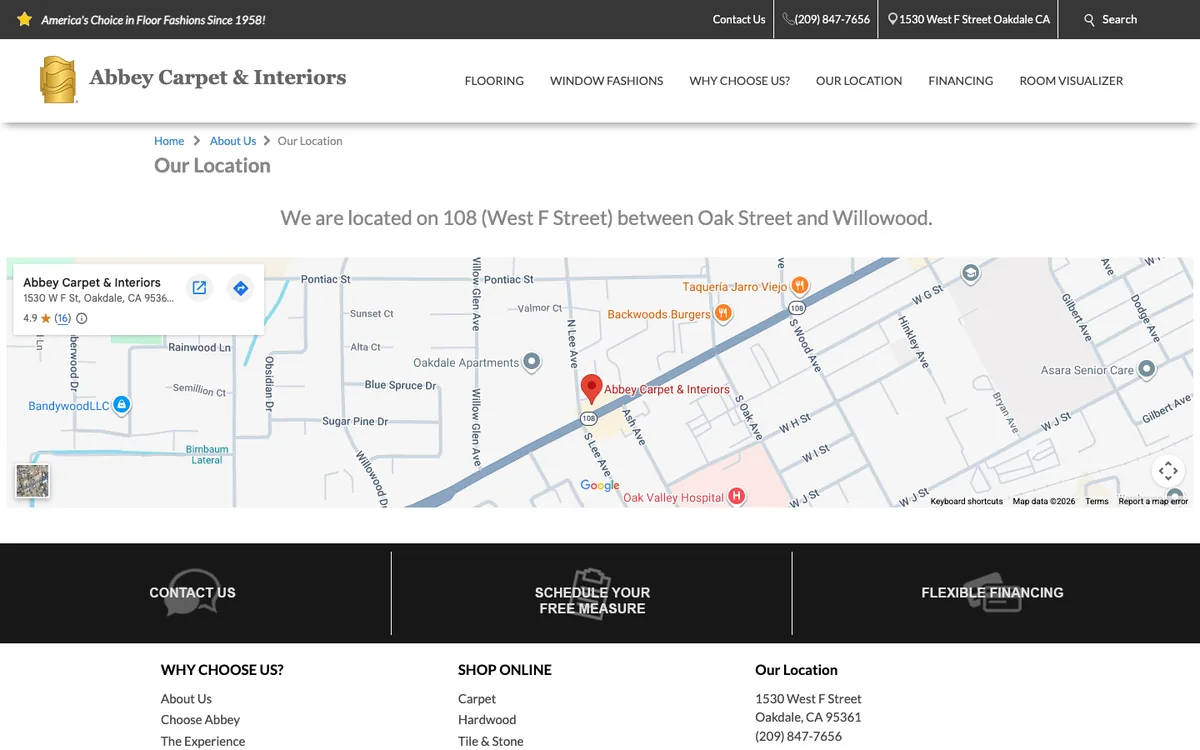
Task: Click Keyboard shortcuts on map
Action: pos(966,501)
